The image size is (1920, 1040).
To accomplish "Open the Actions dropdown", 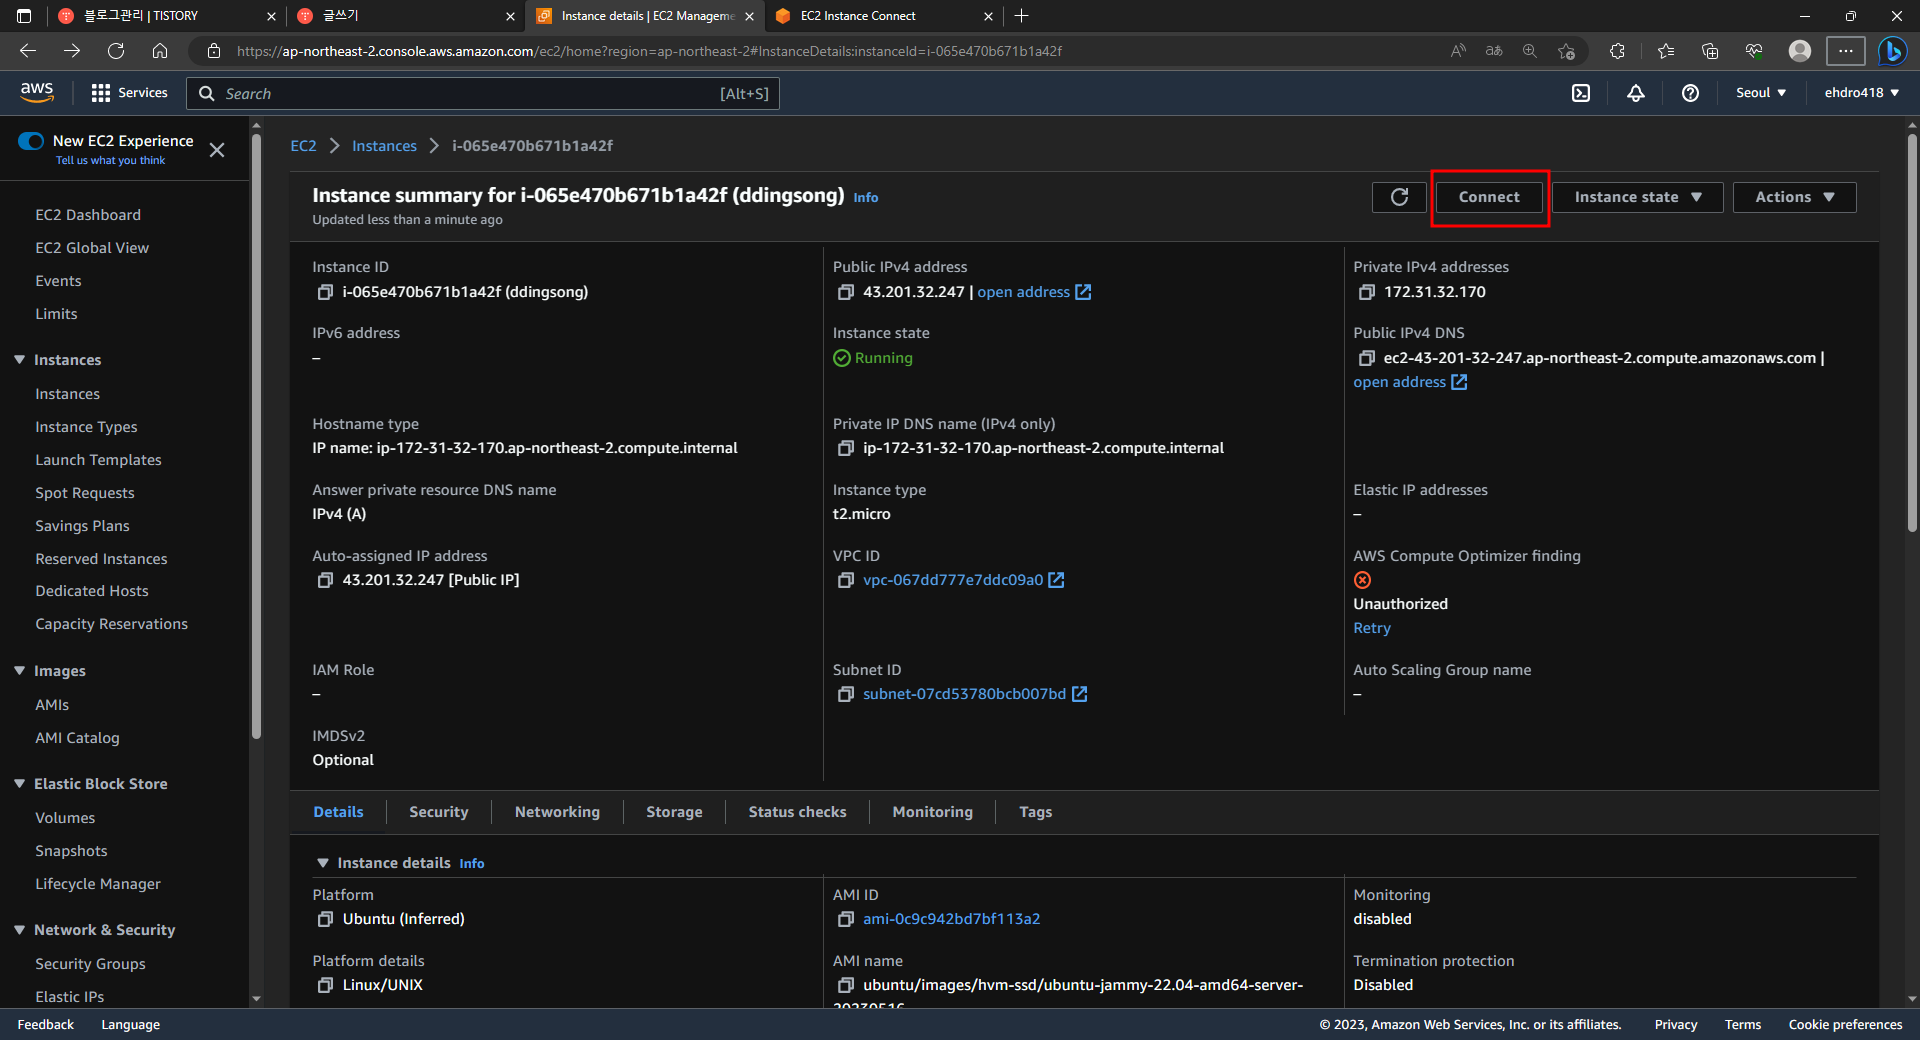I will 1794,197.
